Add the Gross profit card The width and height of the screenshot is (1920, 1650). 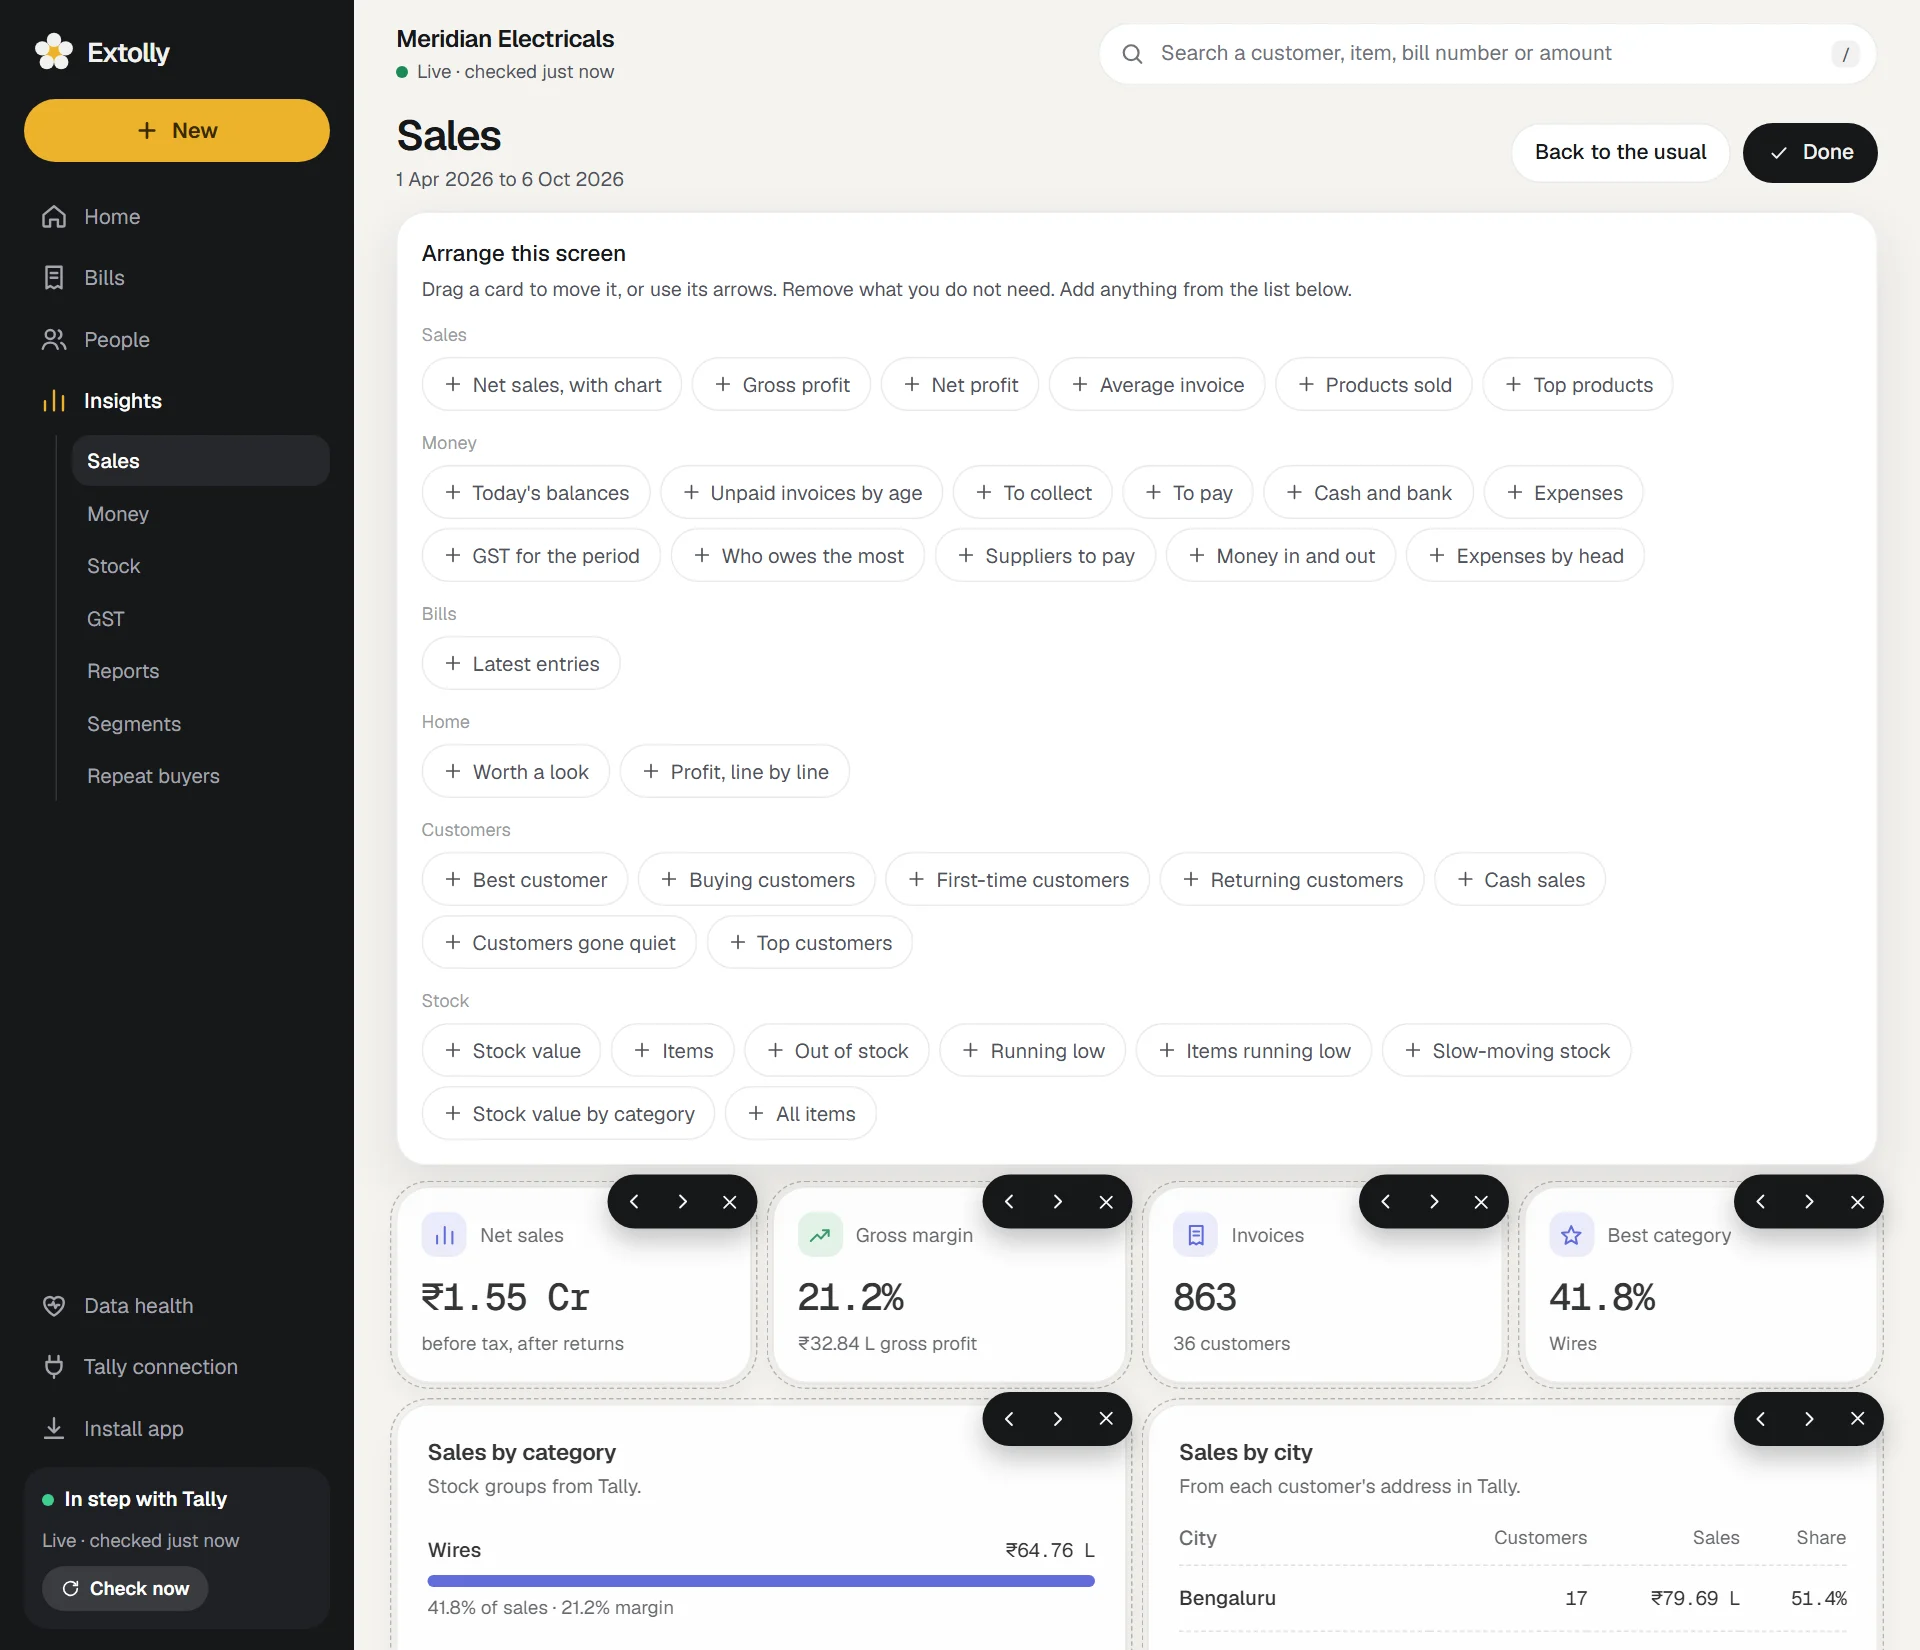click(x=781, y=385)
